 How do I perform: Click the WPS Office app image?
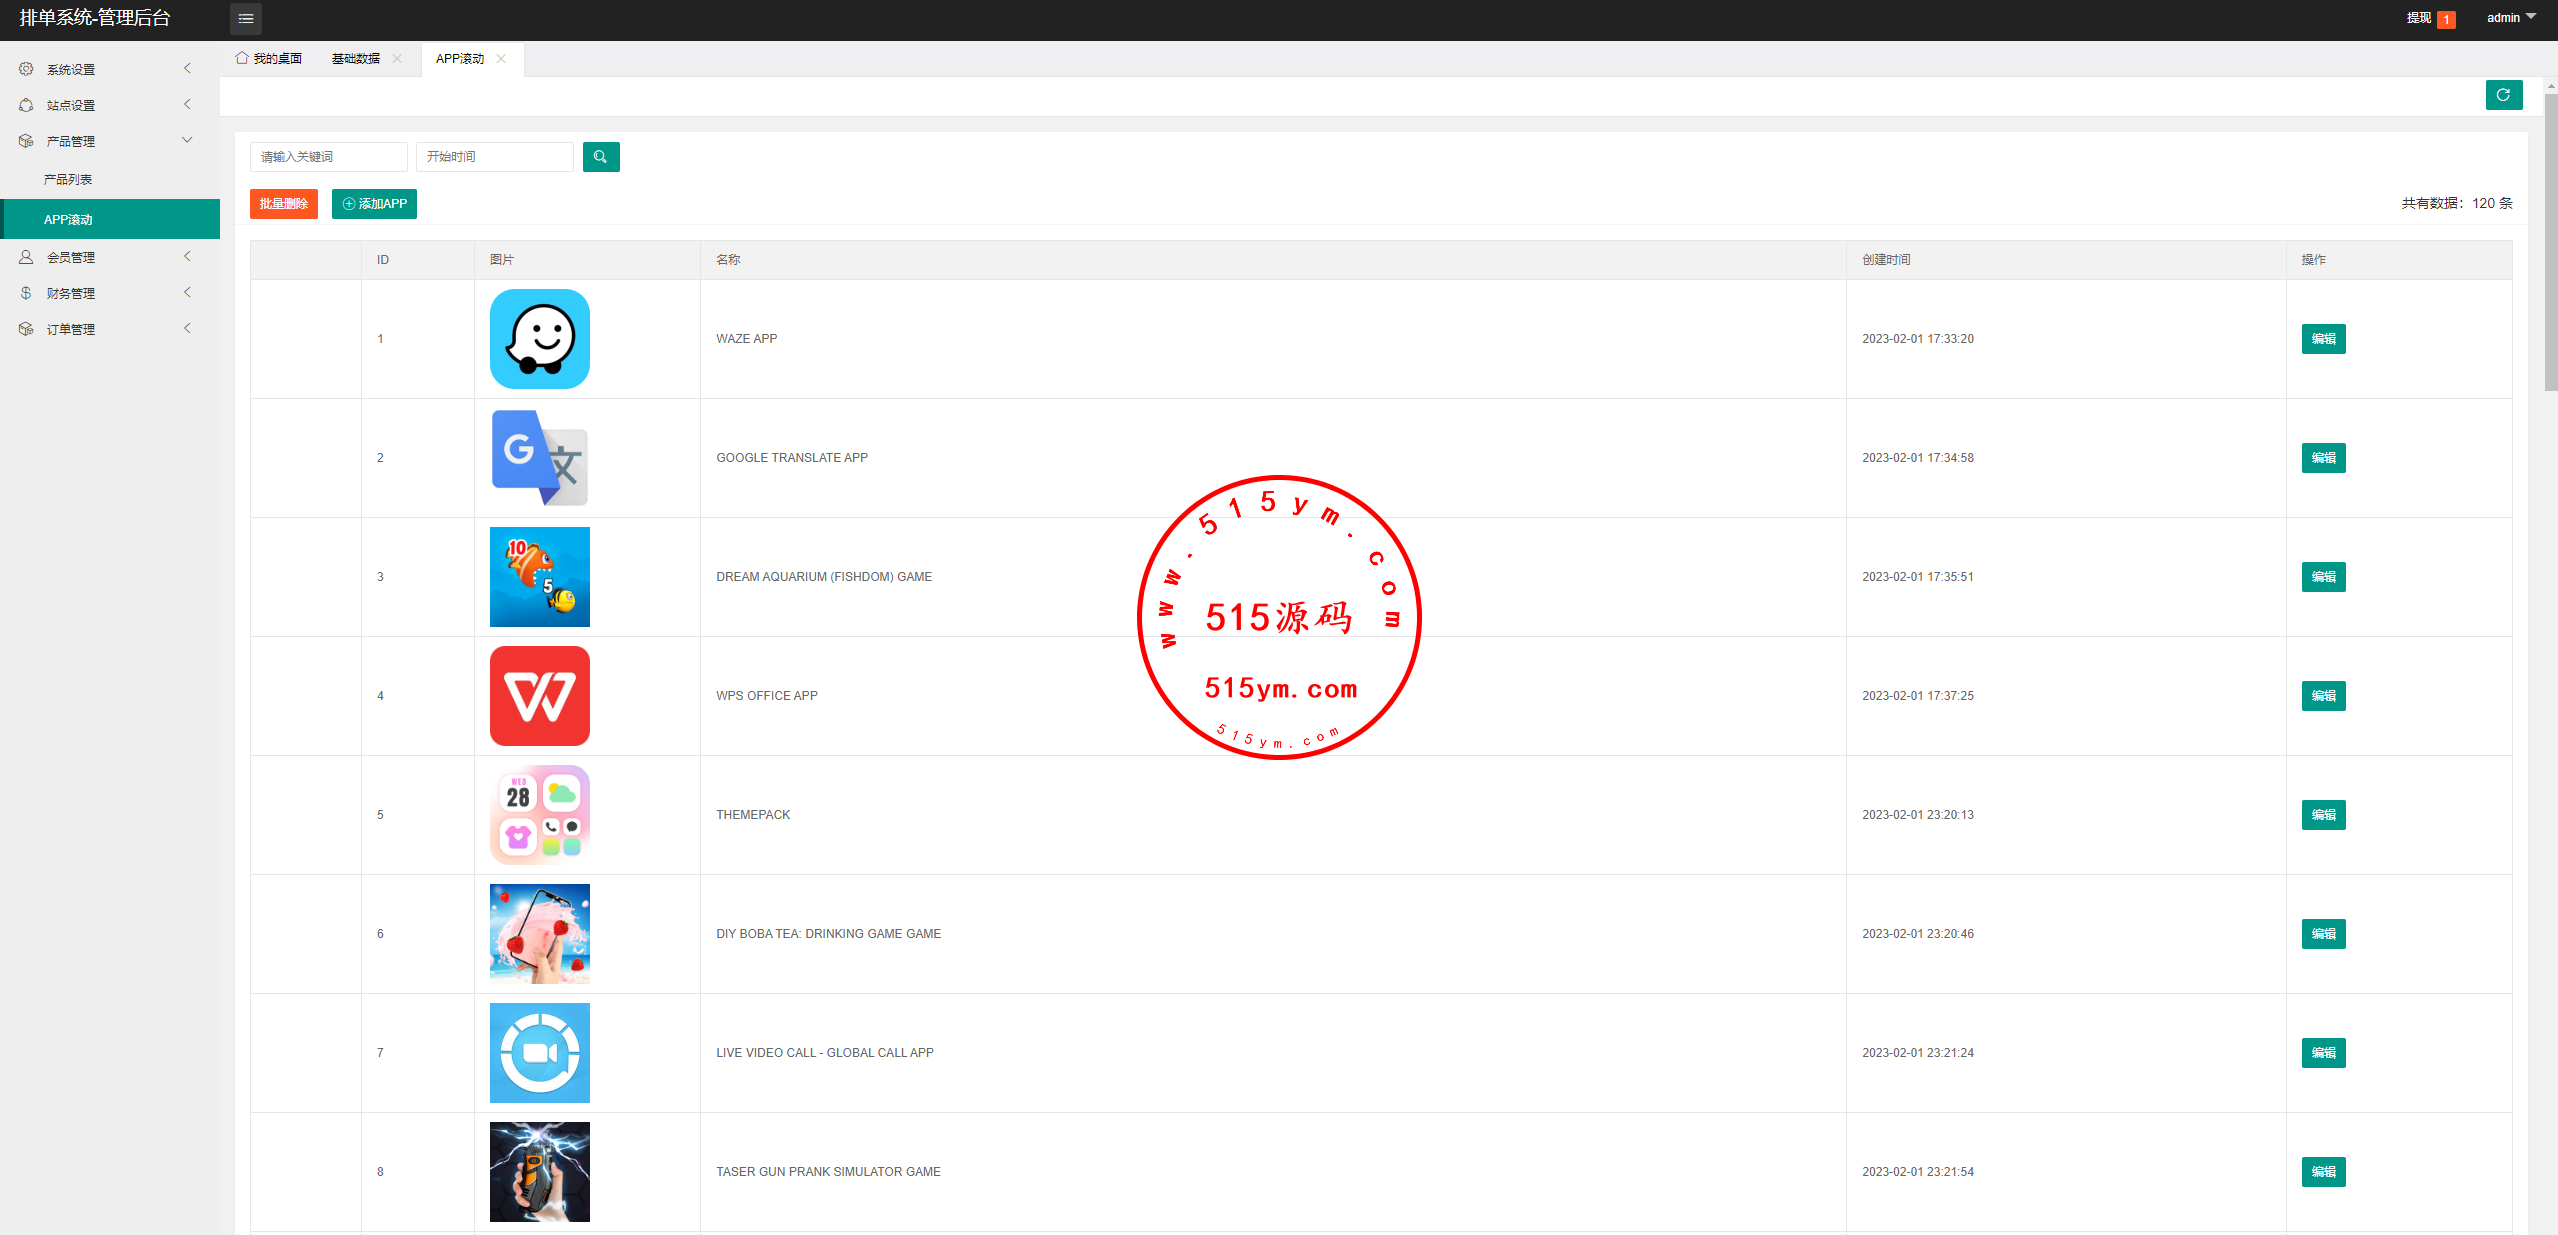[539, 696]
